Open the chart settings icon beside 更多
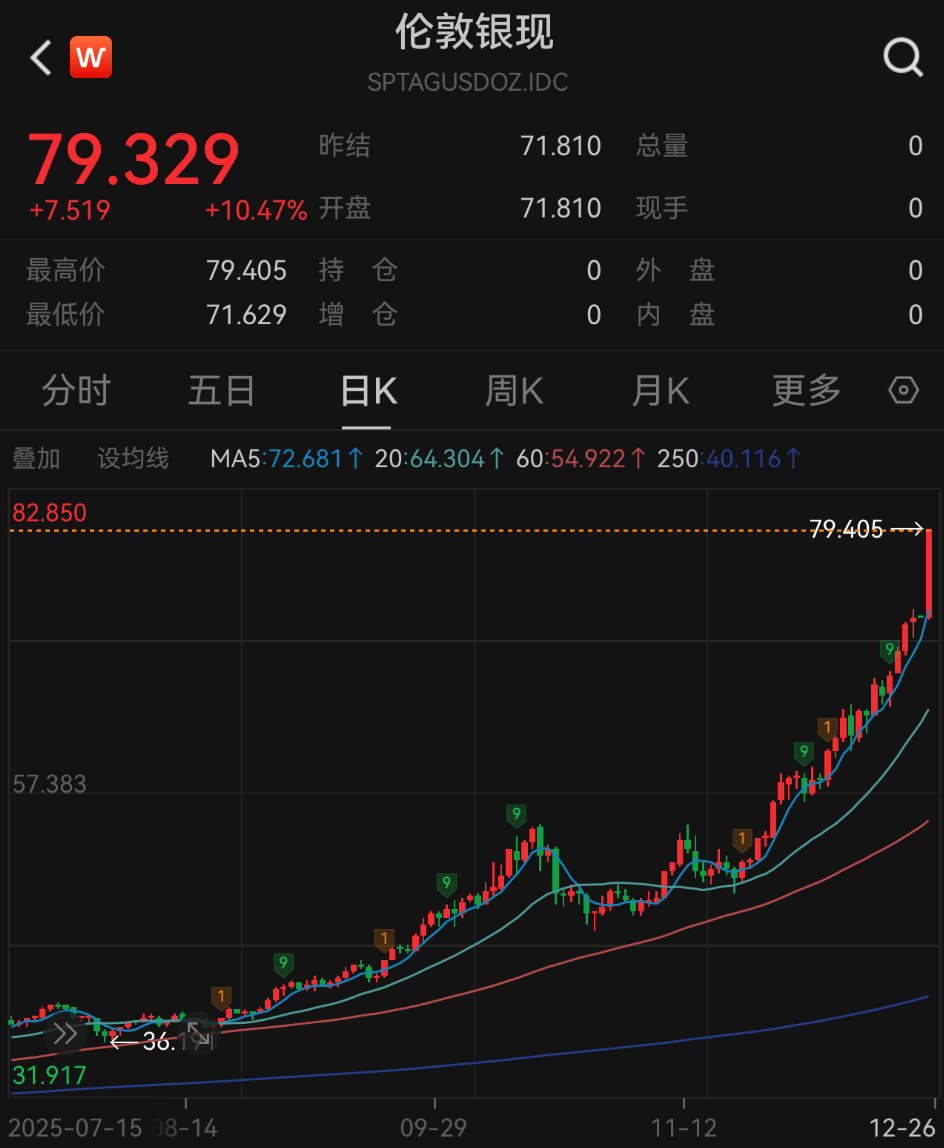Viewport: 944px width, 1148px height. 902,391
